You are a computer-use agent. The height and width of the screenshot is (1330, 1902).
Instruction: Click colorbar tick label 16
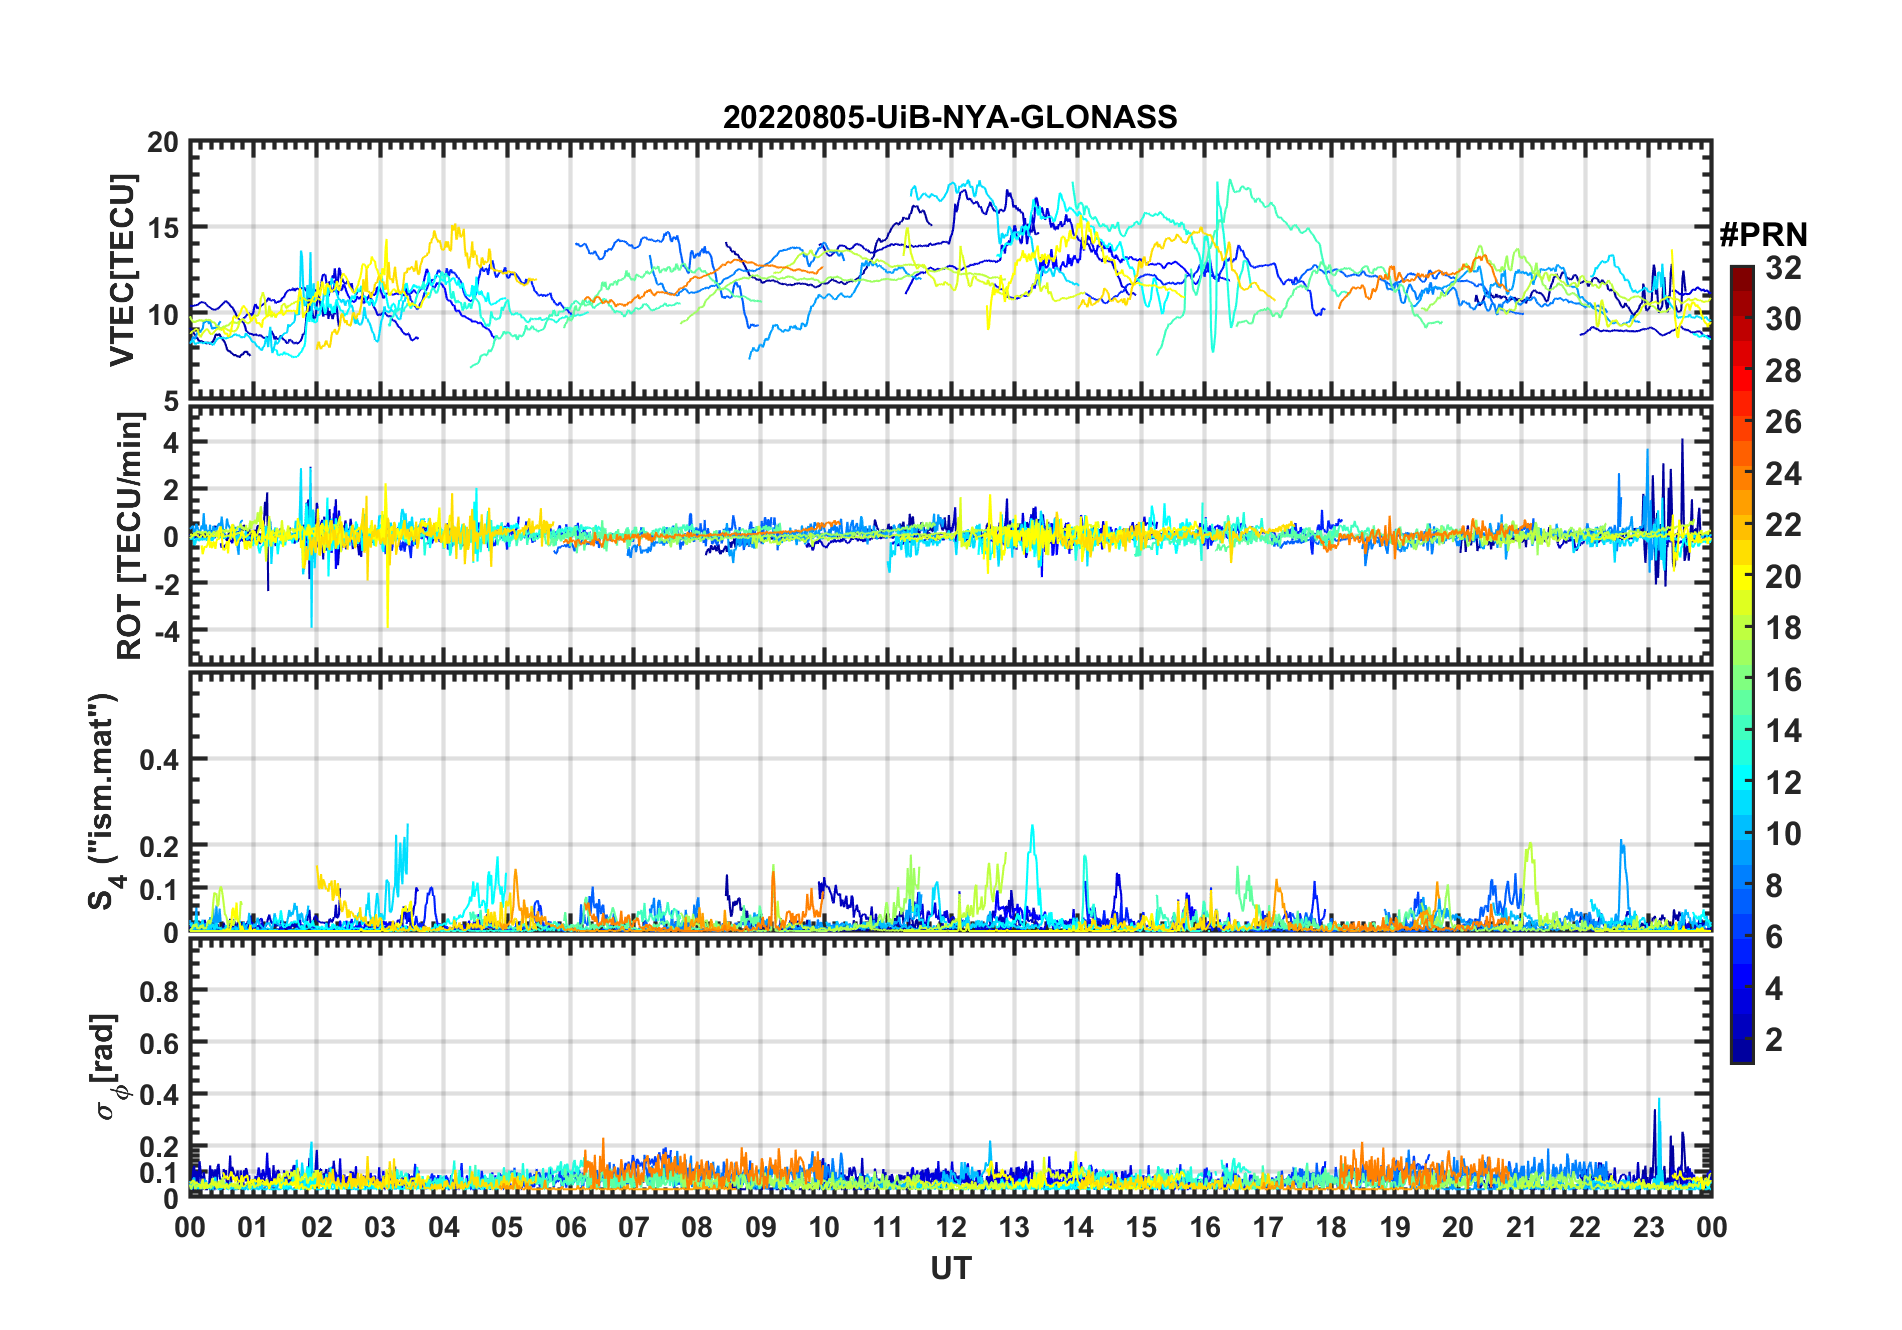coord(1782,681)
